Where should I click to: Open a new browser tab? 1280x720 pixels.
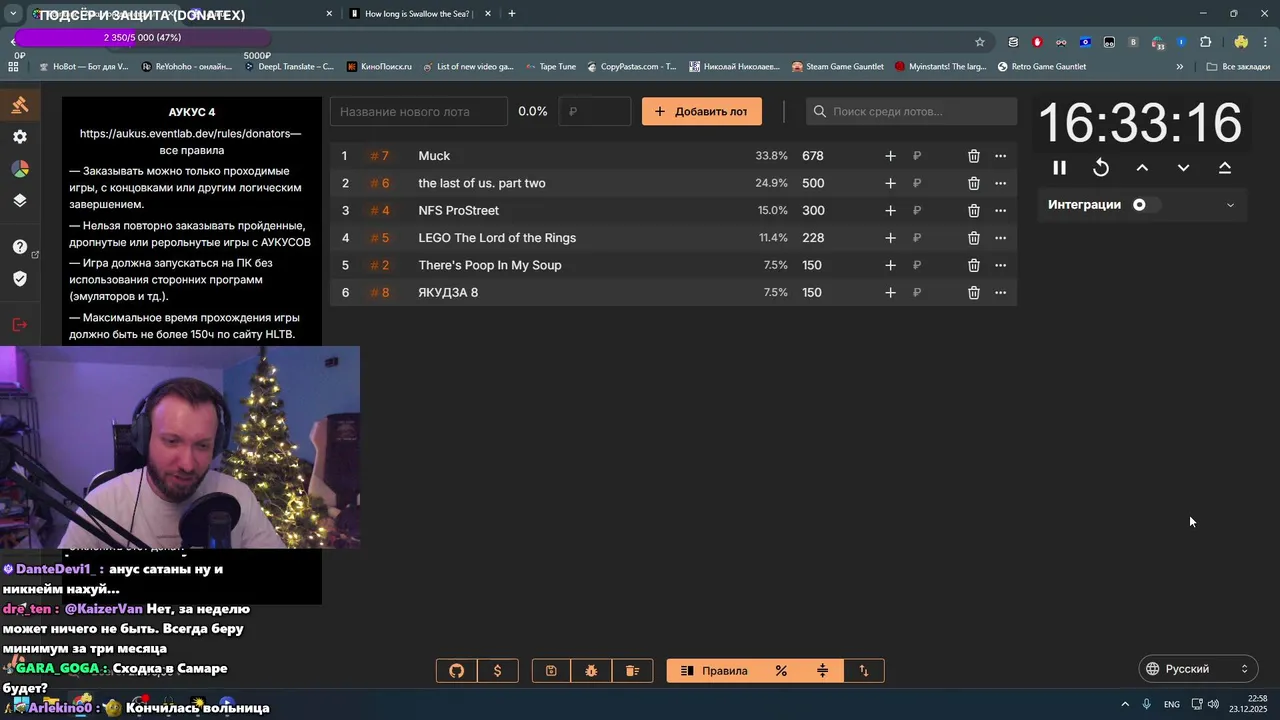512,14
